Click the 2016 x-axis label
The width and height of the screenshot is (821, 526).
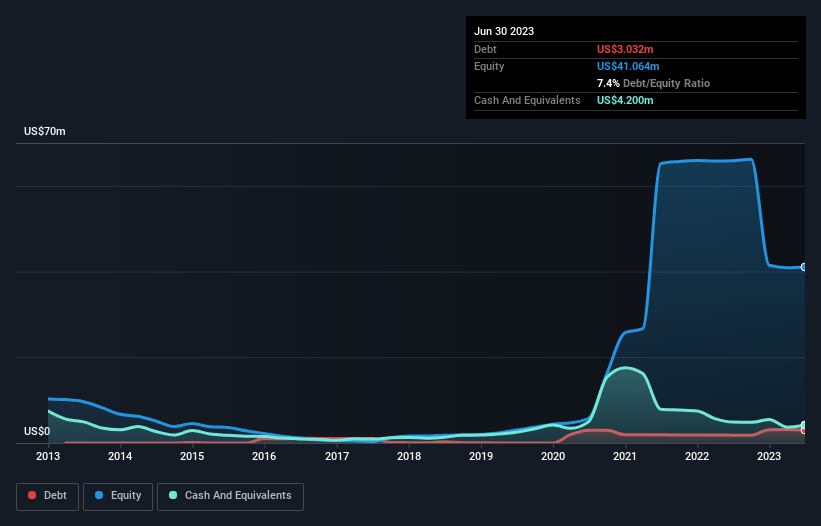[x=264, y=456]
